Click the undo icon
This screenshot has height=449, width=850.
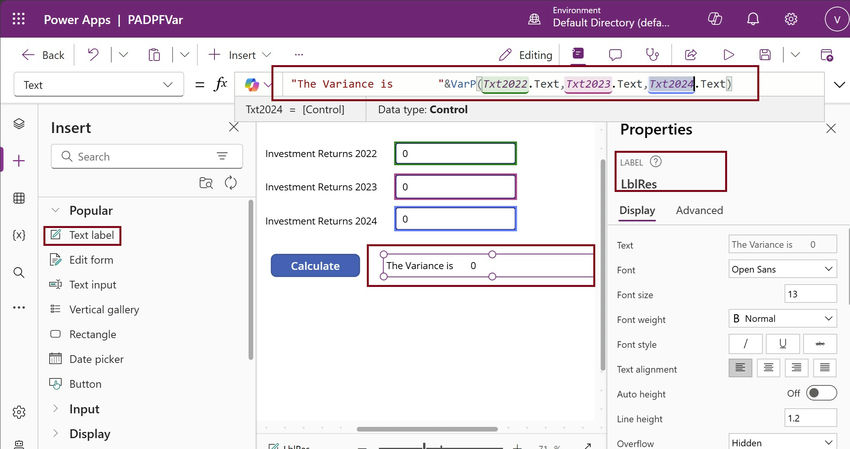coord(93,54)
